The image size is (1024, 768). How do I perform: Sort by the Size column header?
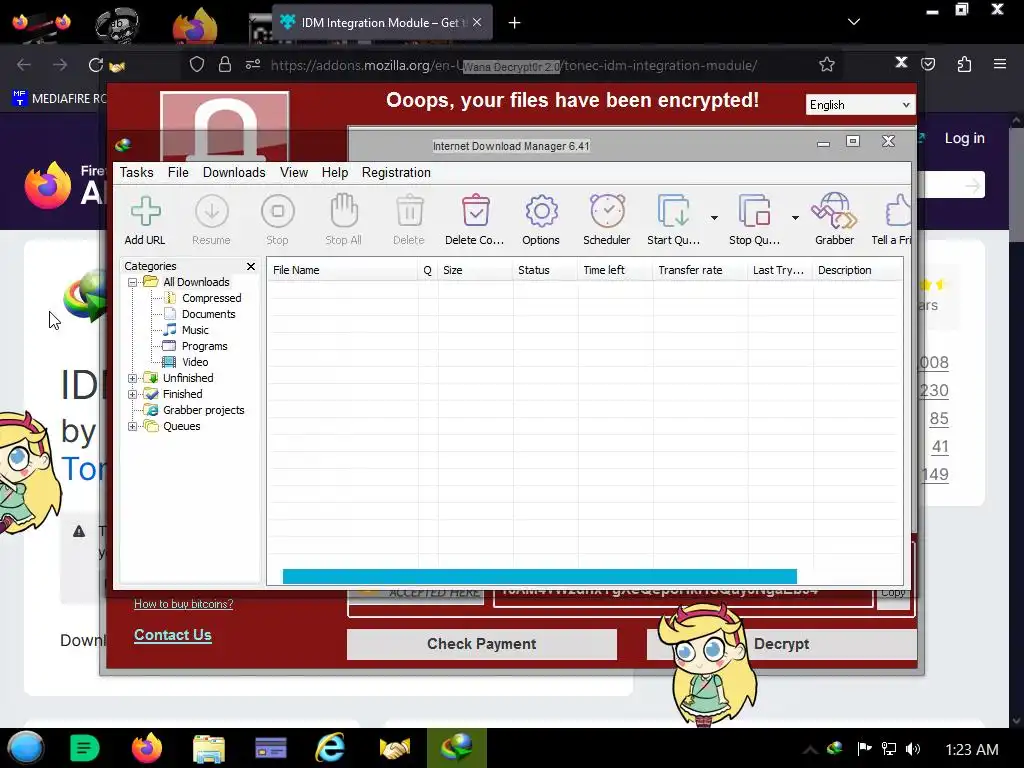coord(475,270)
